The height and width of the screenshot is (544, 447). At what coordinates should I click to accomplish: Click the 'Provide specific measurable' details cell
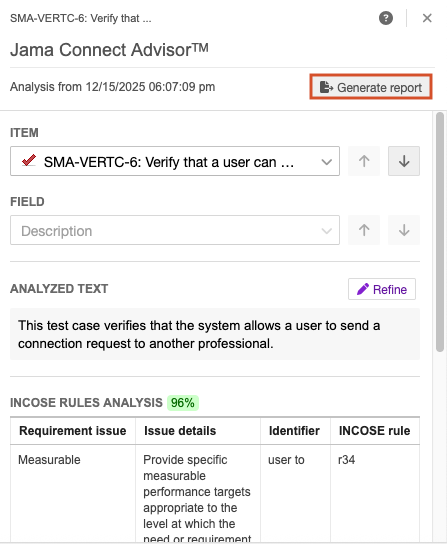(x=198, y=494)
